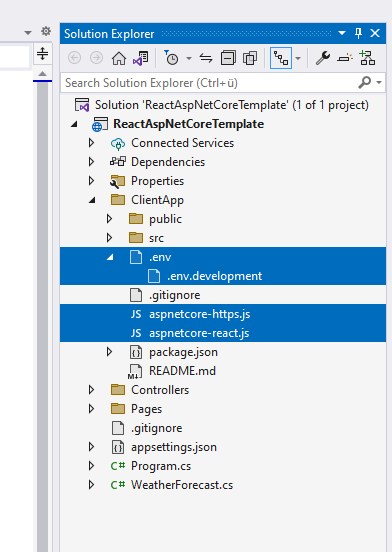The image size is (392, 552).
Task: Open the Solution Explorer window position menu
Action: click(342, 33)
